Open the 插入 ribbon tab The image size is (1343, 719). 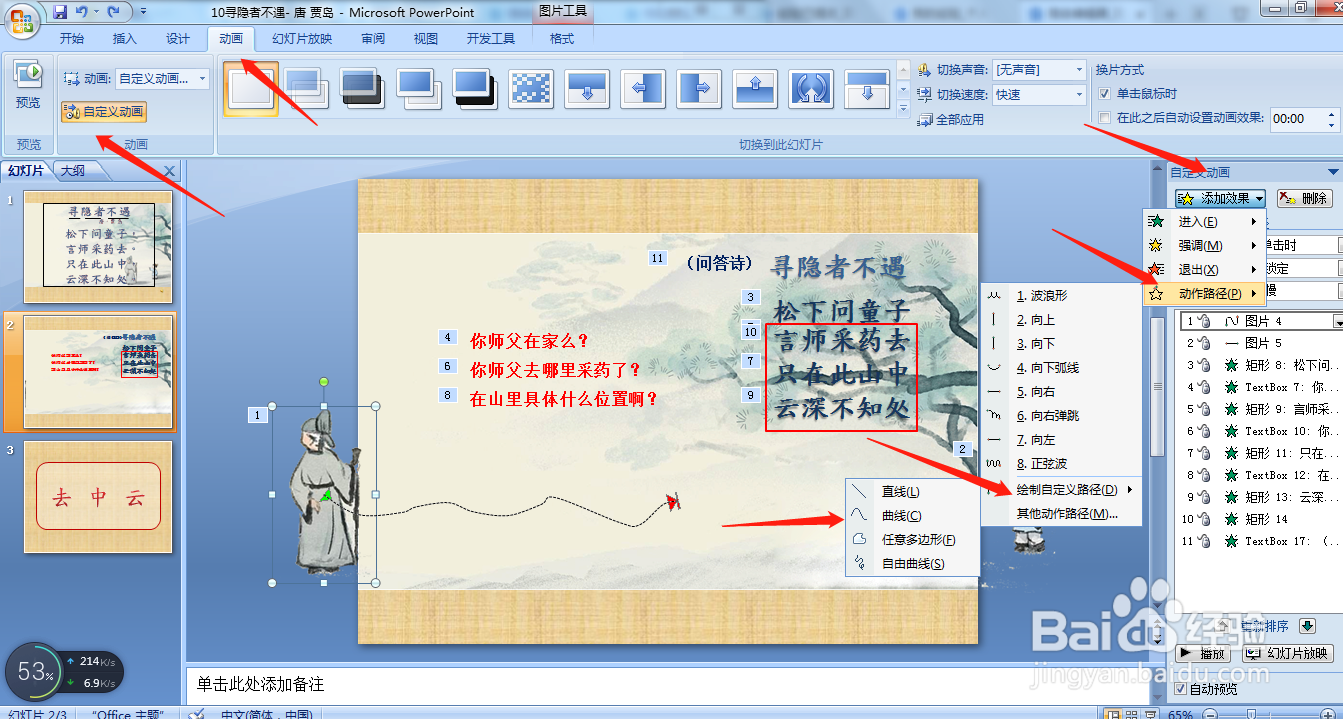125,39
